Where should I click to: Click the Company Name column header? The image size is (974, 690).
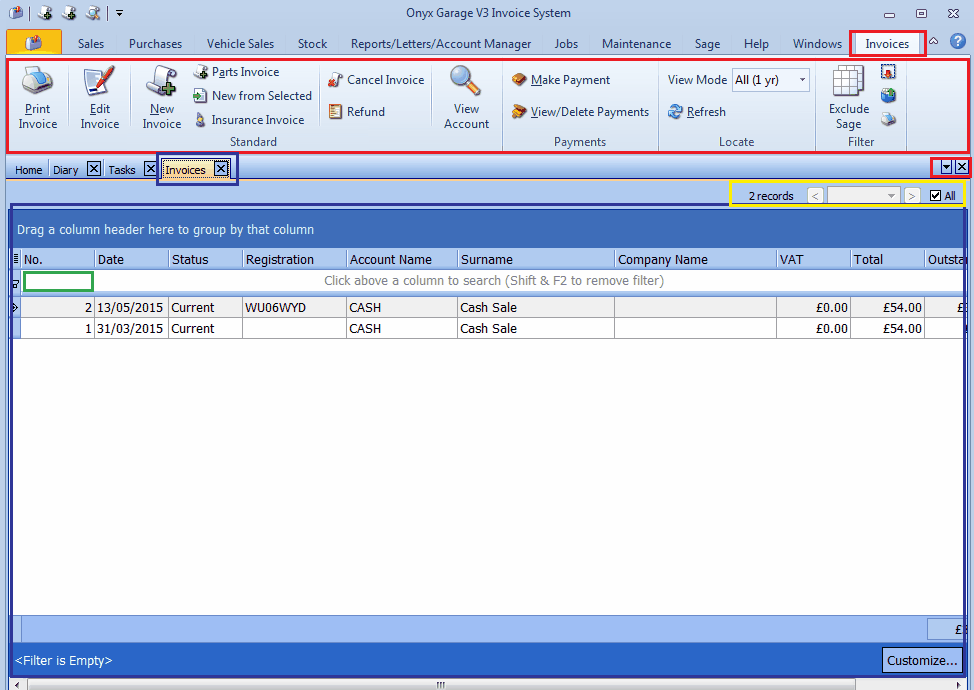[x=695, y=260]
